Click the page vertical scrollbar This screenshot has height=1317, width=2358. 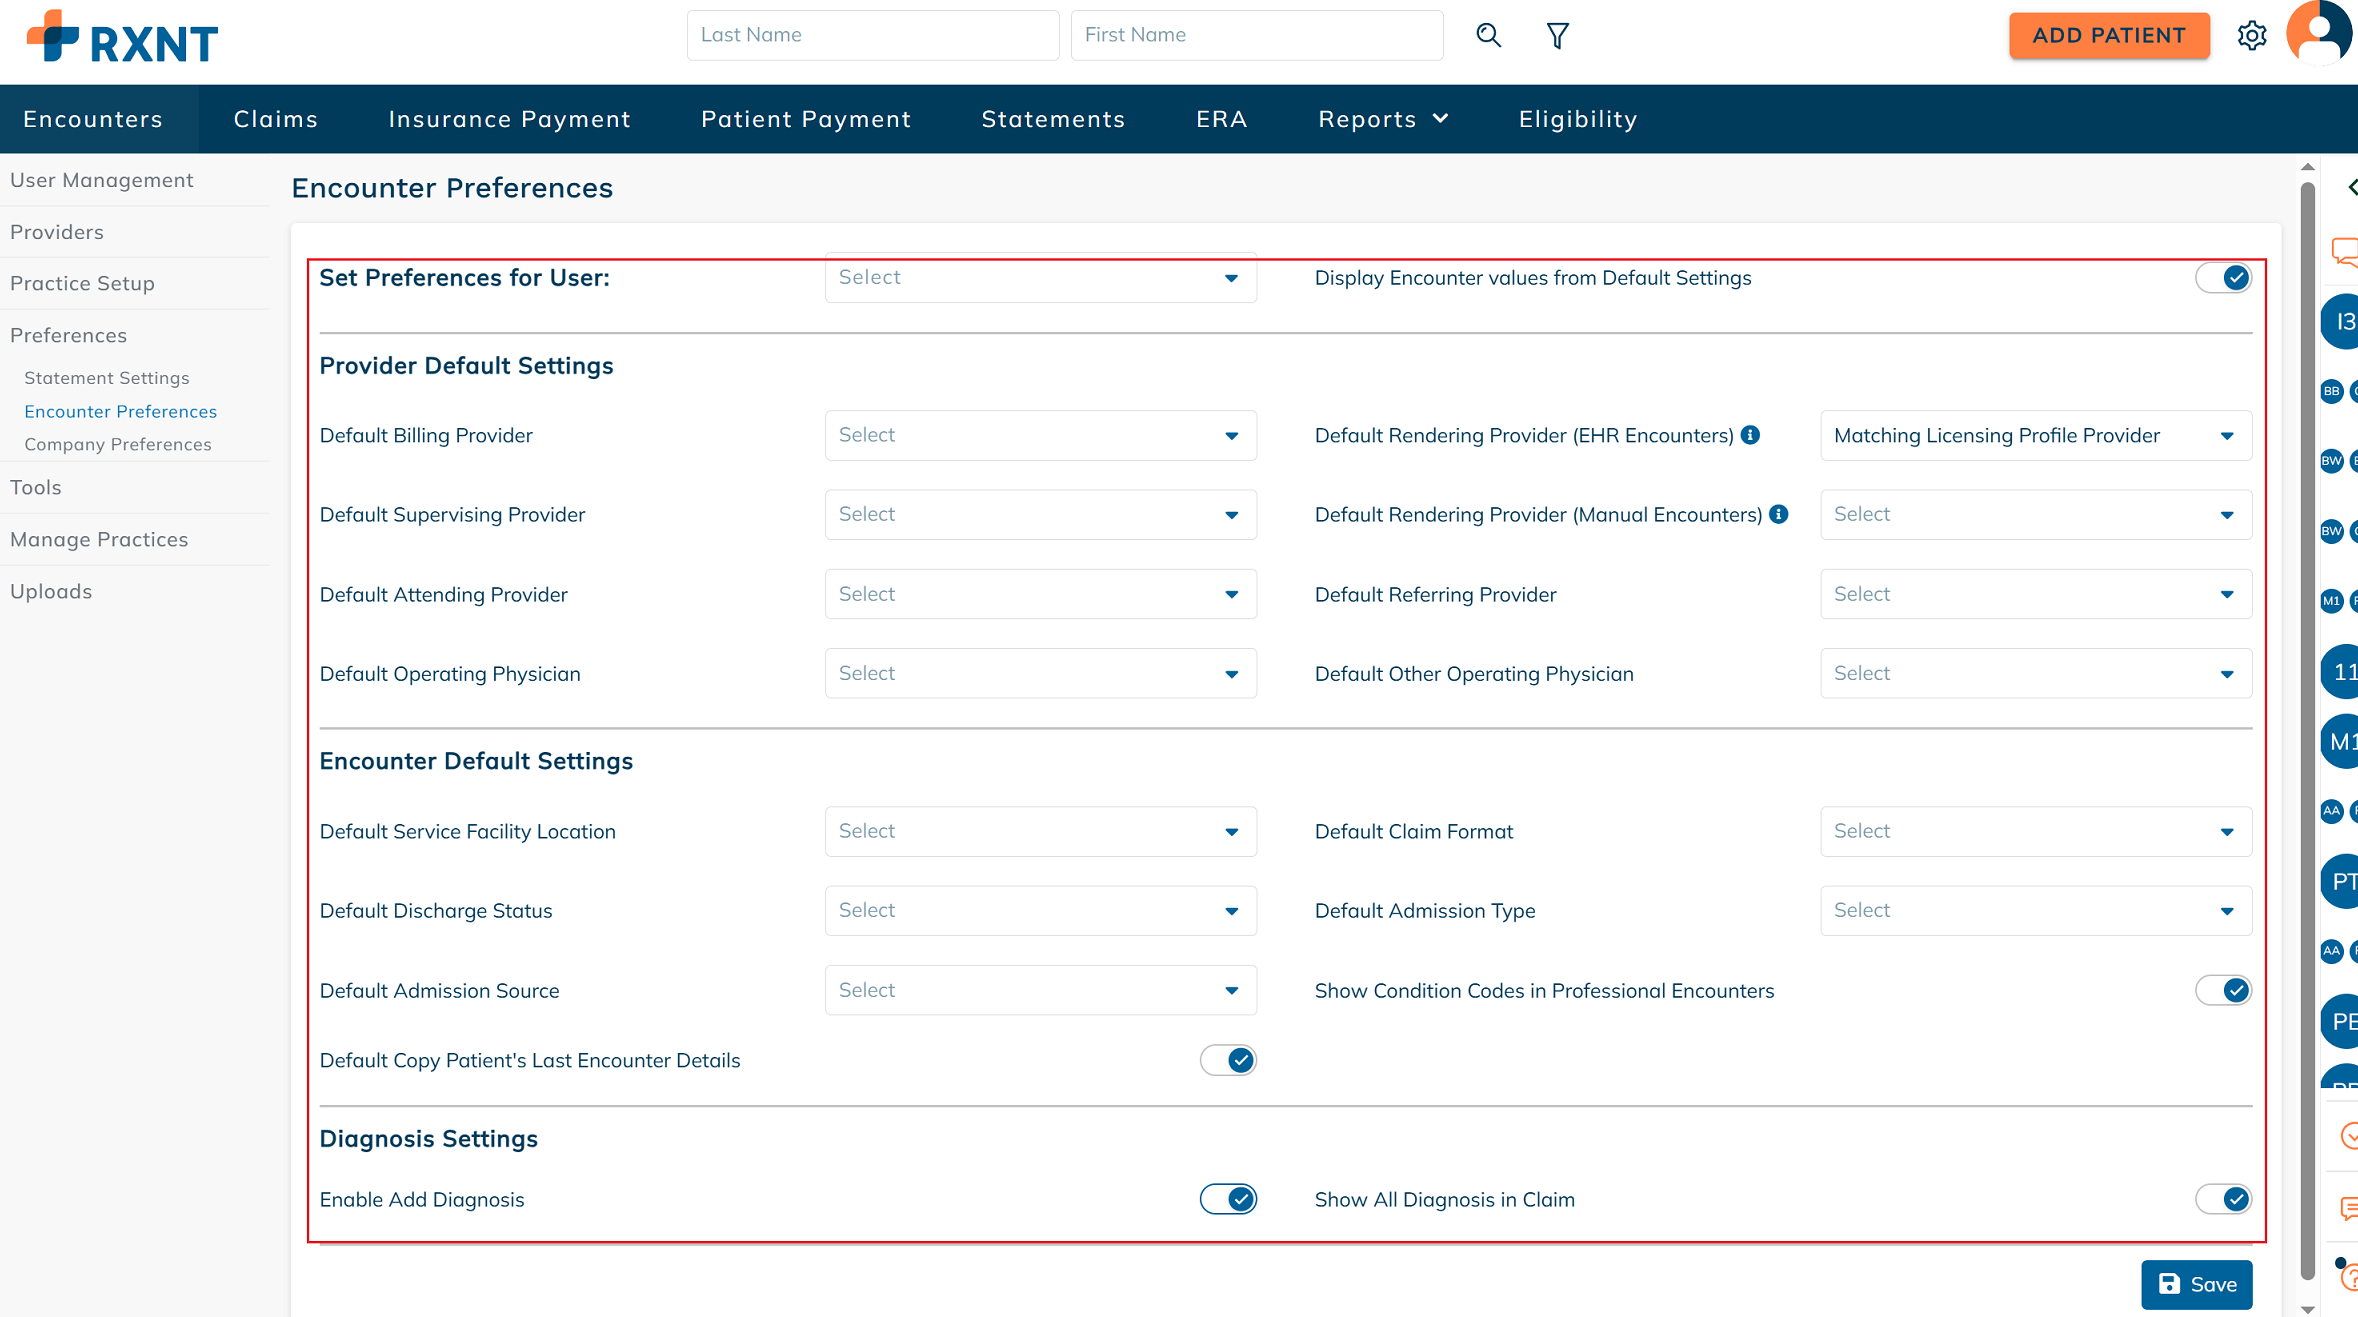pos(2307,700)
